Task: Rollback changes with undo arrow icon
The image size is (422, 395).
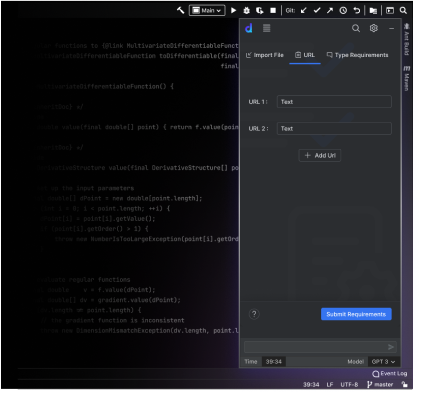Action: pyautogui.click(x=356, y=10)
